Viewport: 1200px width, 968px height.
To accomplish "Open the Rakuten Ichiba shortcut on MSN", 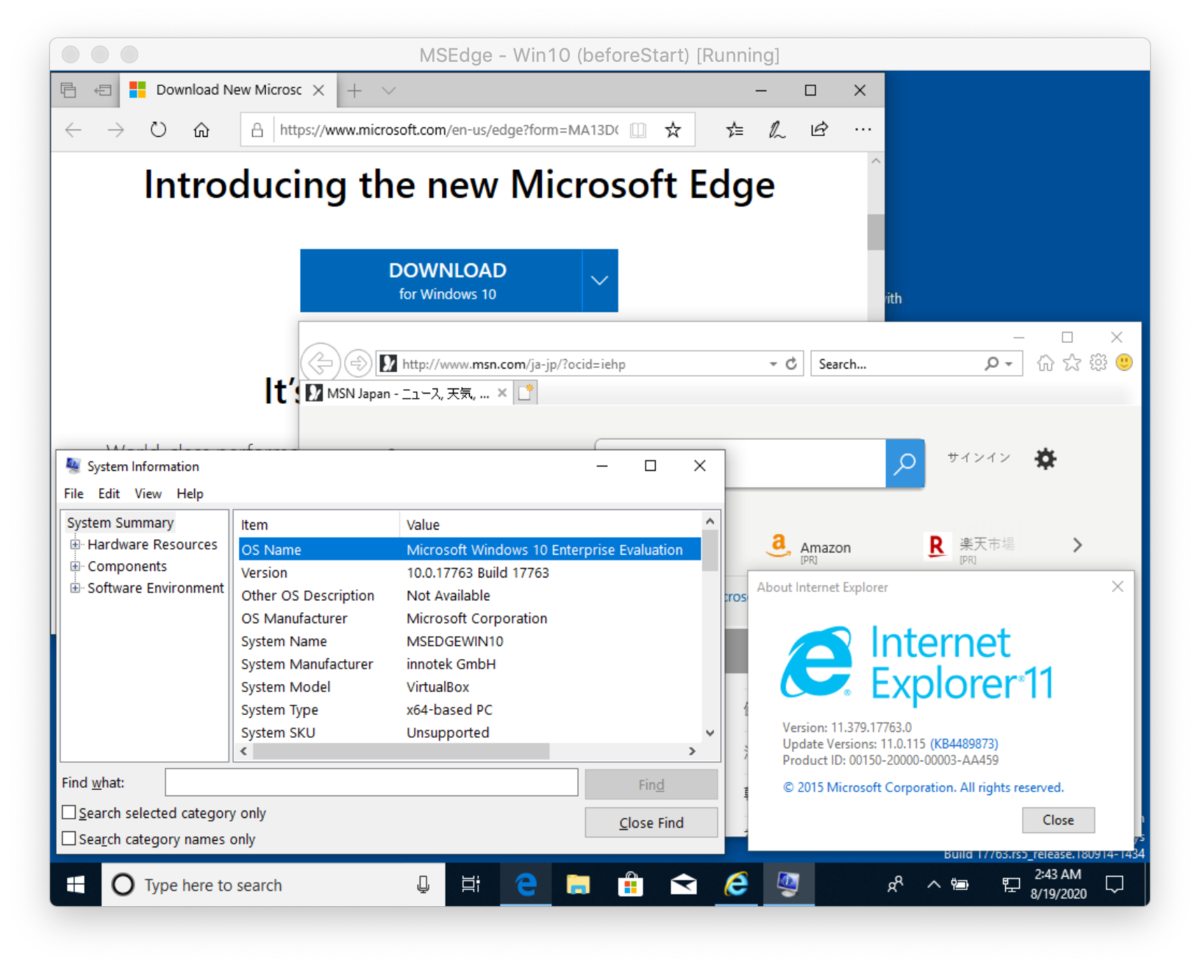I will tap(971, 548).
